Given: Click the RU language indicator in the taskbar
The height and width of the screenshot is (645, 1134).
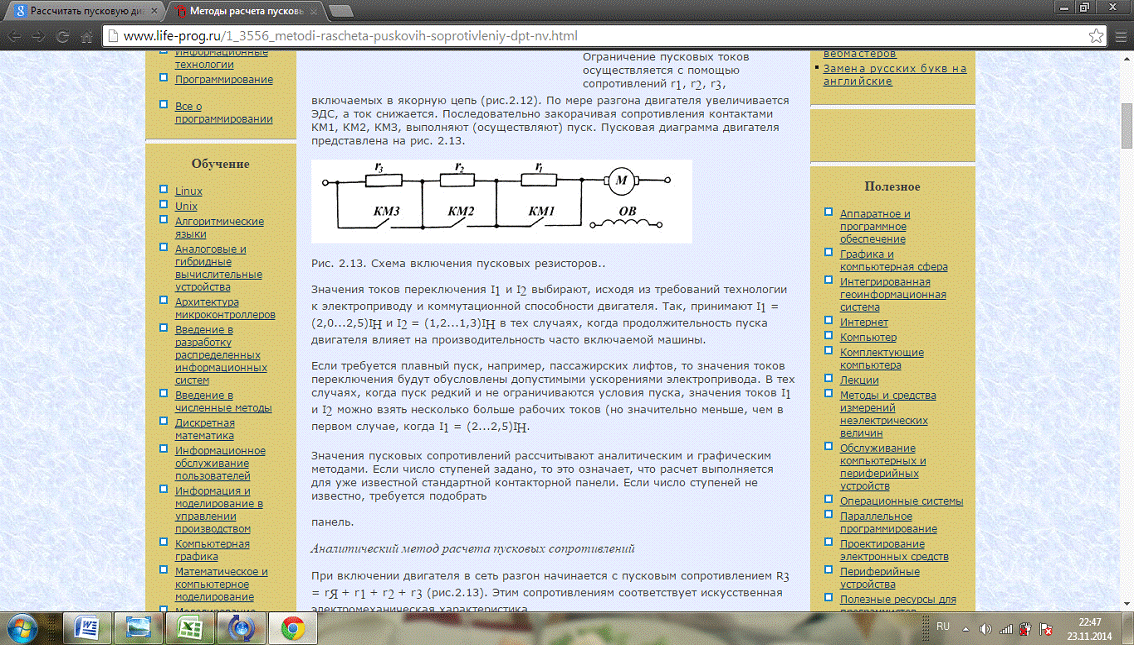Looking at the screenshot, I should 942,626.
